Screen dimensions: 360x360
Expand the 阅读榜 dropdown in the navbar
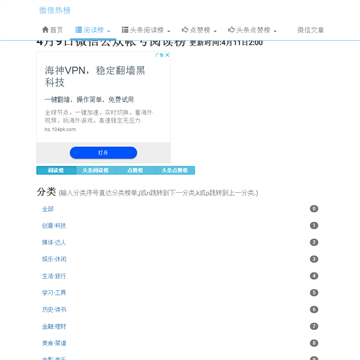93,30
